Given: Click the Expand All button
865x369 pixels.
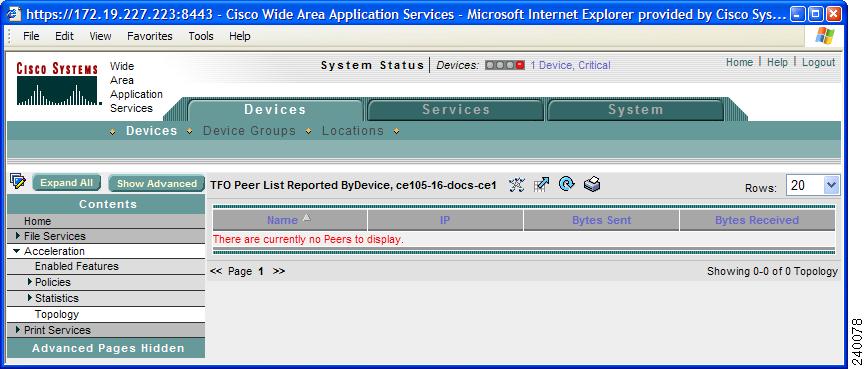Looking at the screenshot, I should [x=67, y=183].
